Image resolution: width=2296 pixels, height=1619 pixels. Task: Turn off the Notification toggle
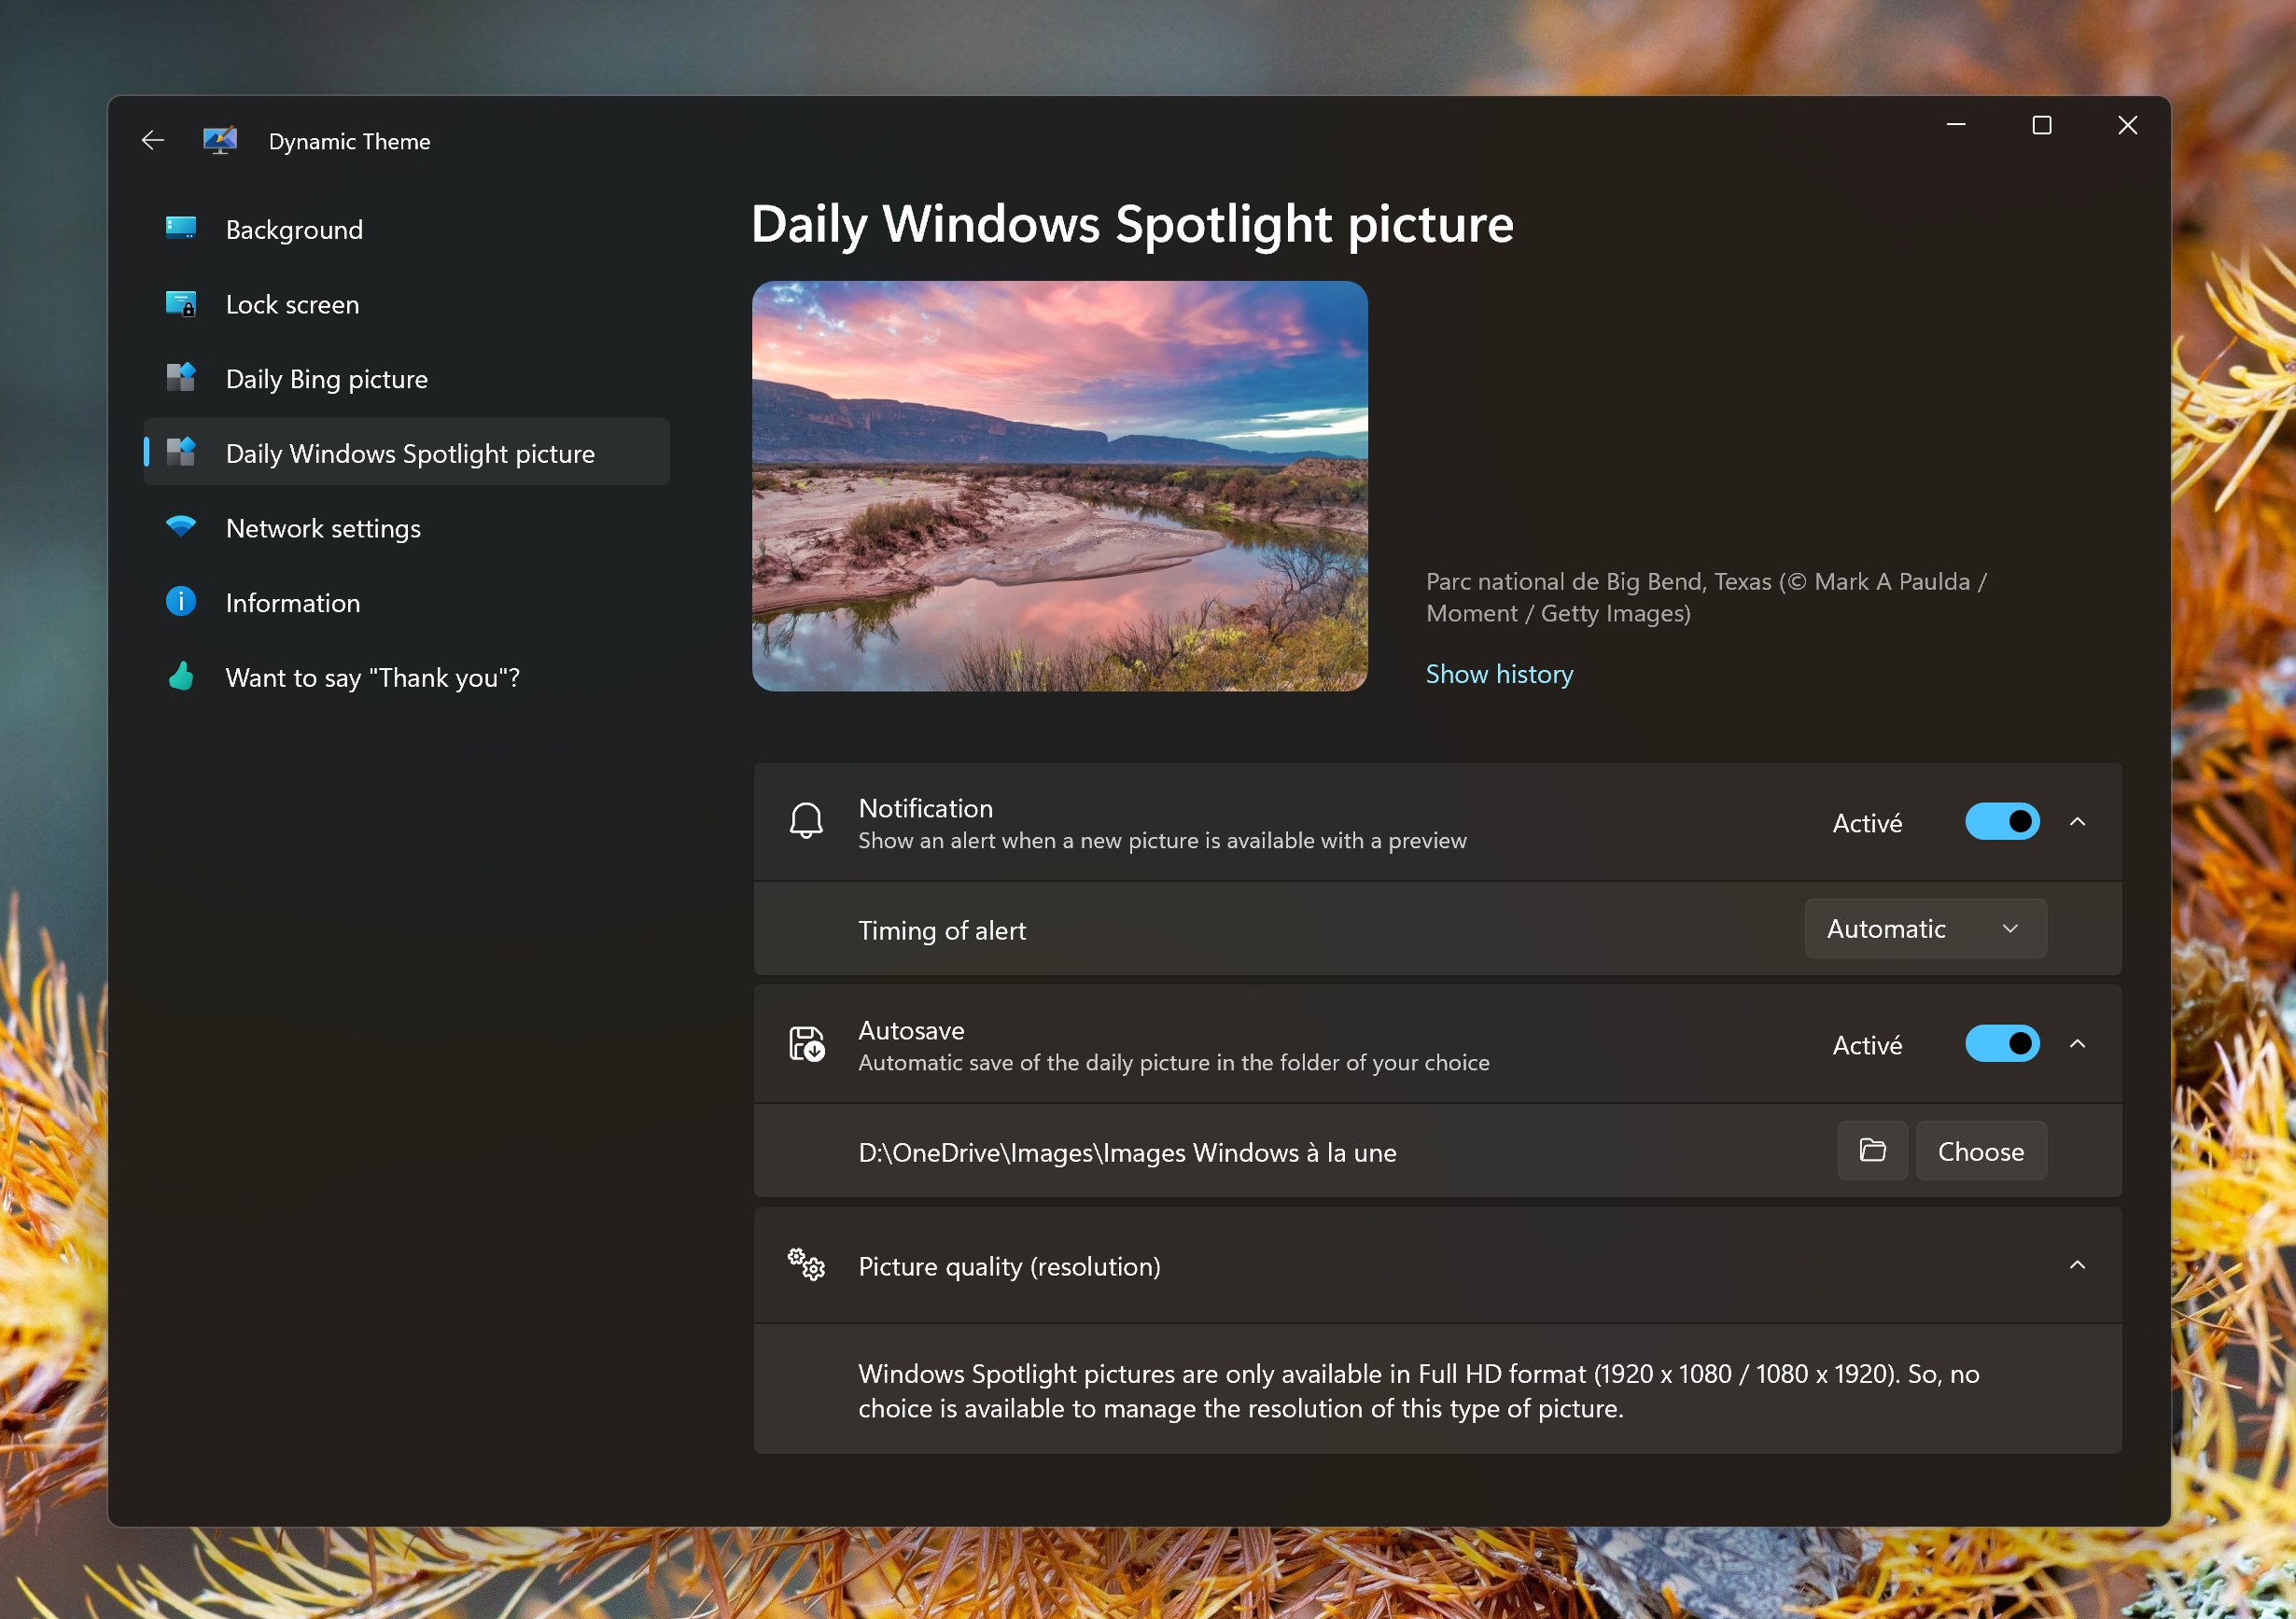pos(2002,822)
